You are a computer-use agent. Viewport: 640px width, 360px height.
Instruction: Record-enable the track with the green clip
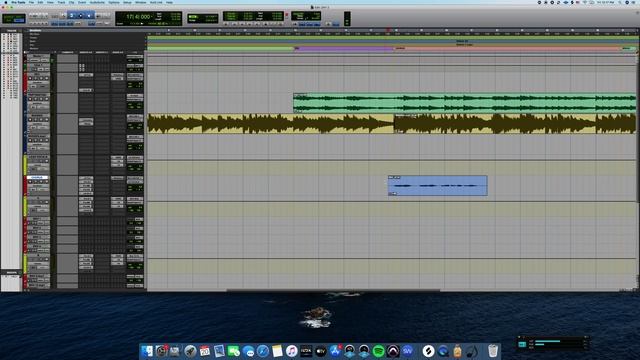(30, 99)
